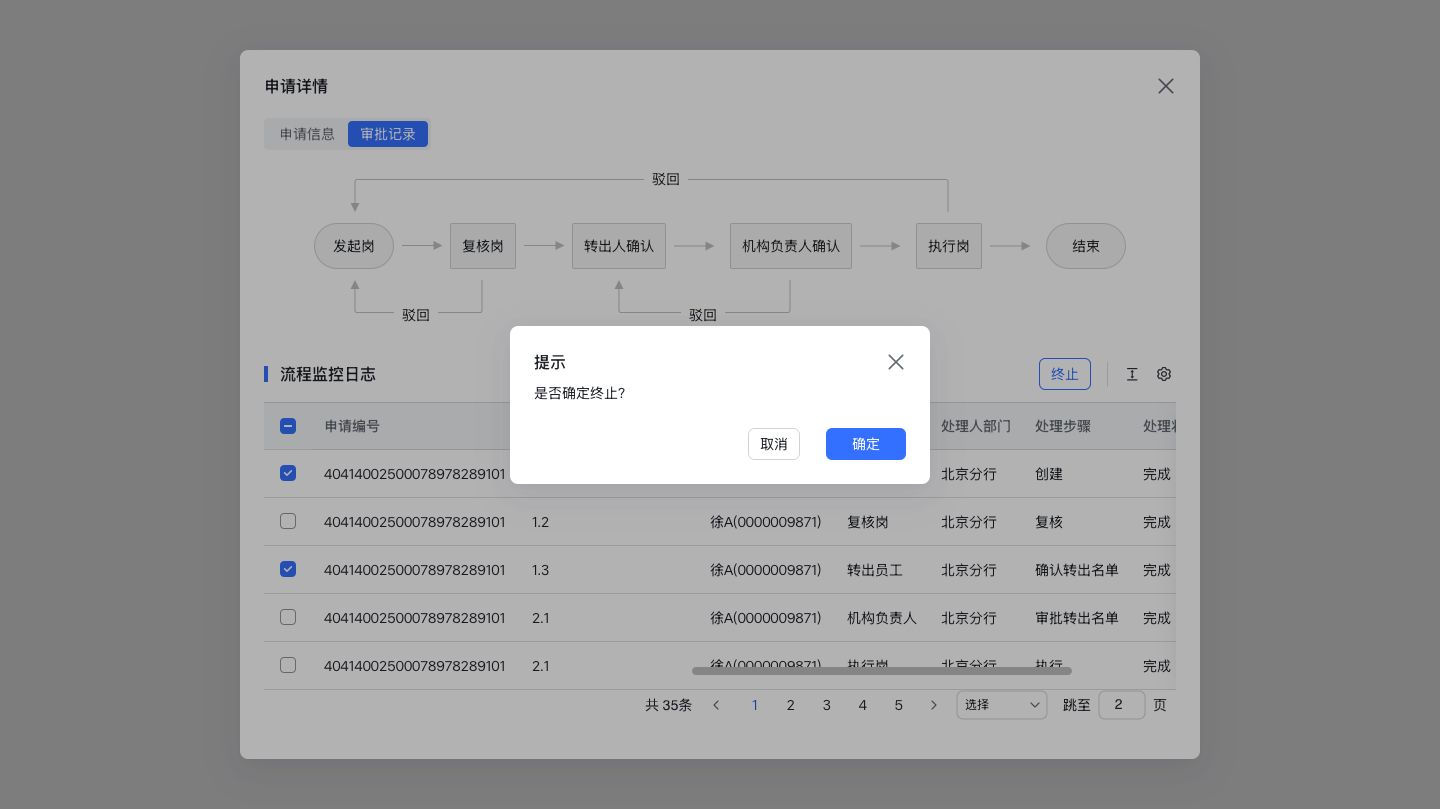The image size is (1440, 809).
Task: Click the row height adjustment icon
Action: (x=1132, y=374)
